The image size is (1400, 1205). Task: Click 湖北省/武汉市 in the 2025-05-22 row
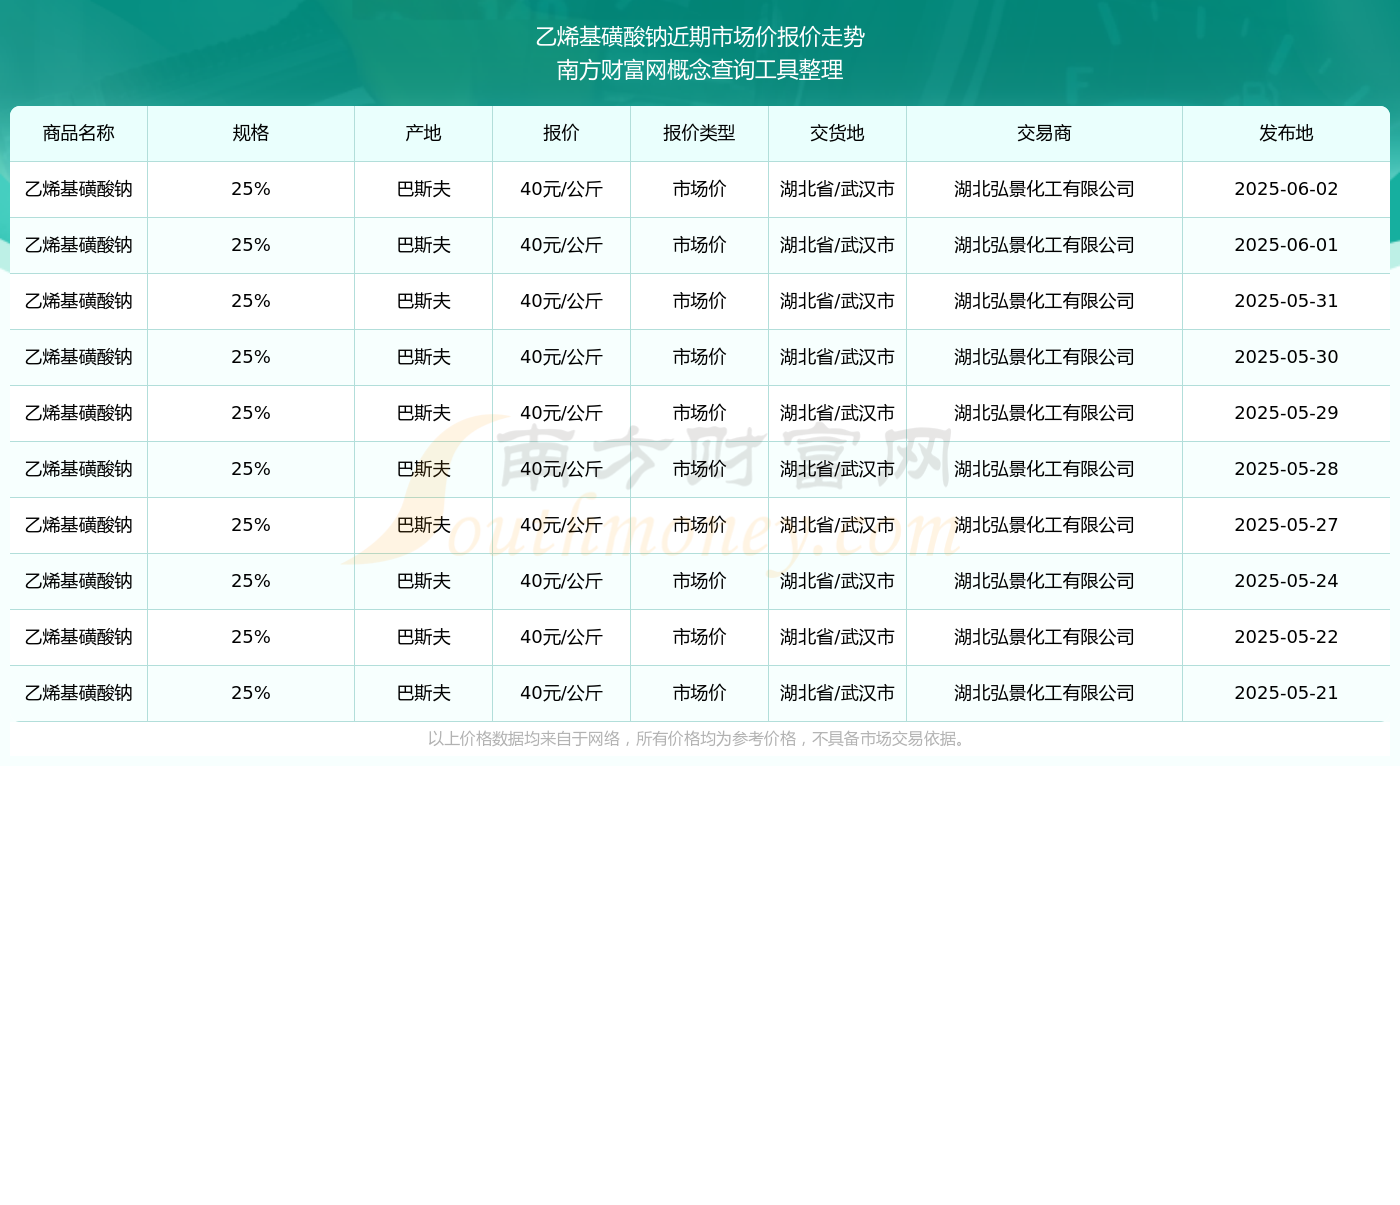(x=837, y=637)
